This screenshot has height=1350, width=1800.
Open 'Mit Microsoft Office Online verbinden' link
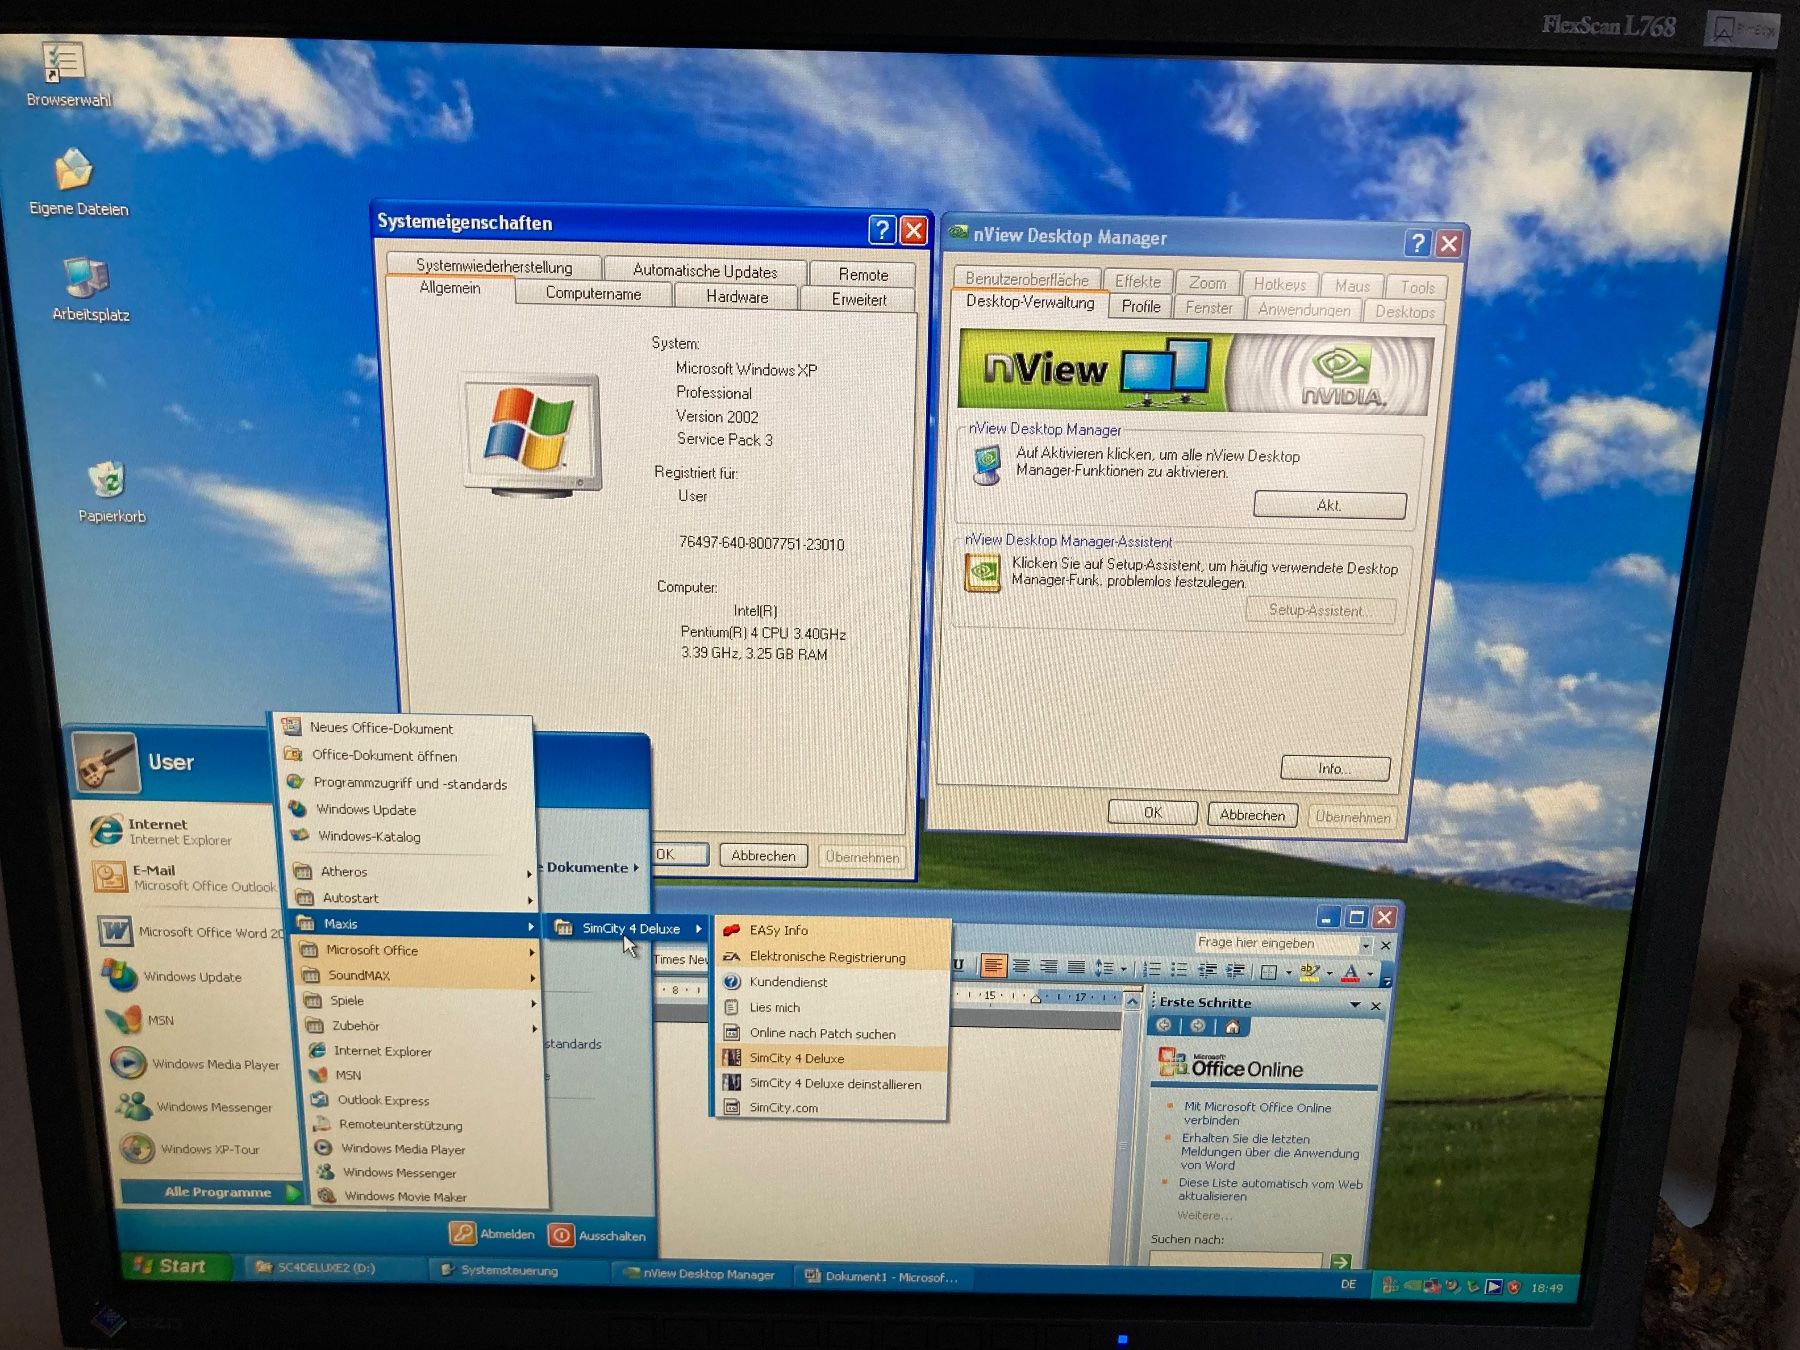[1257, 1113]
